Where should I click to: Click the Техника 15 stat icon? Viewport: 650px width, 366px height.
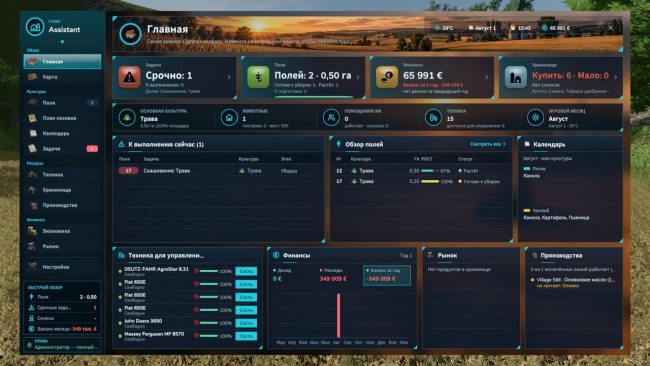tap(433, 118)
